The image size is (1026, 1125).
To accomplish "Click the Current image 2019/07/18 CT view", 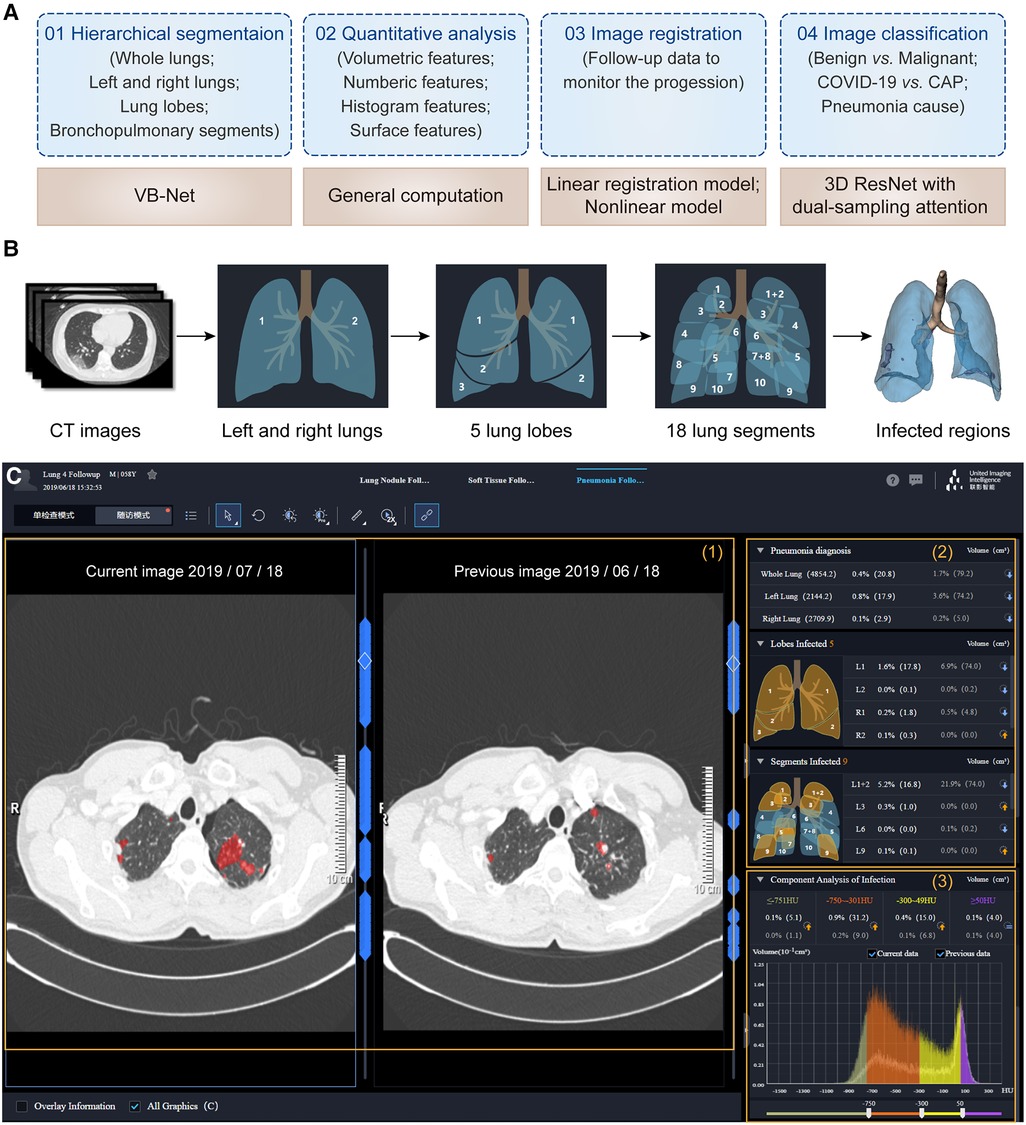I will [x=181, y=812].
